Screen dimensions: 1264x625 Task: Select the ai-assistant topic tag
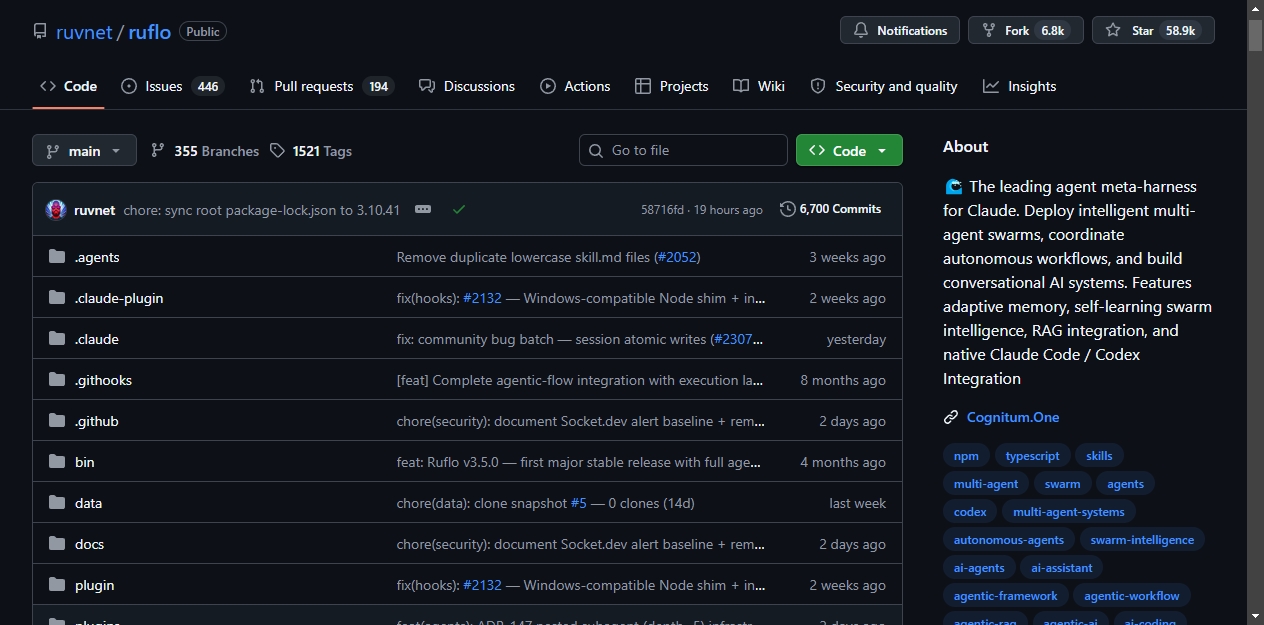tap(1062, 568)
